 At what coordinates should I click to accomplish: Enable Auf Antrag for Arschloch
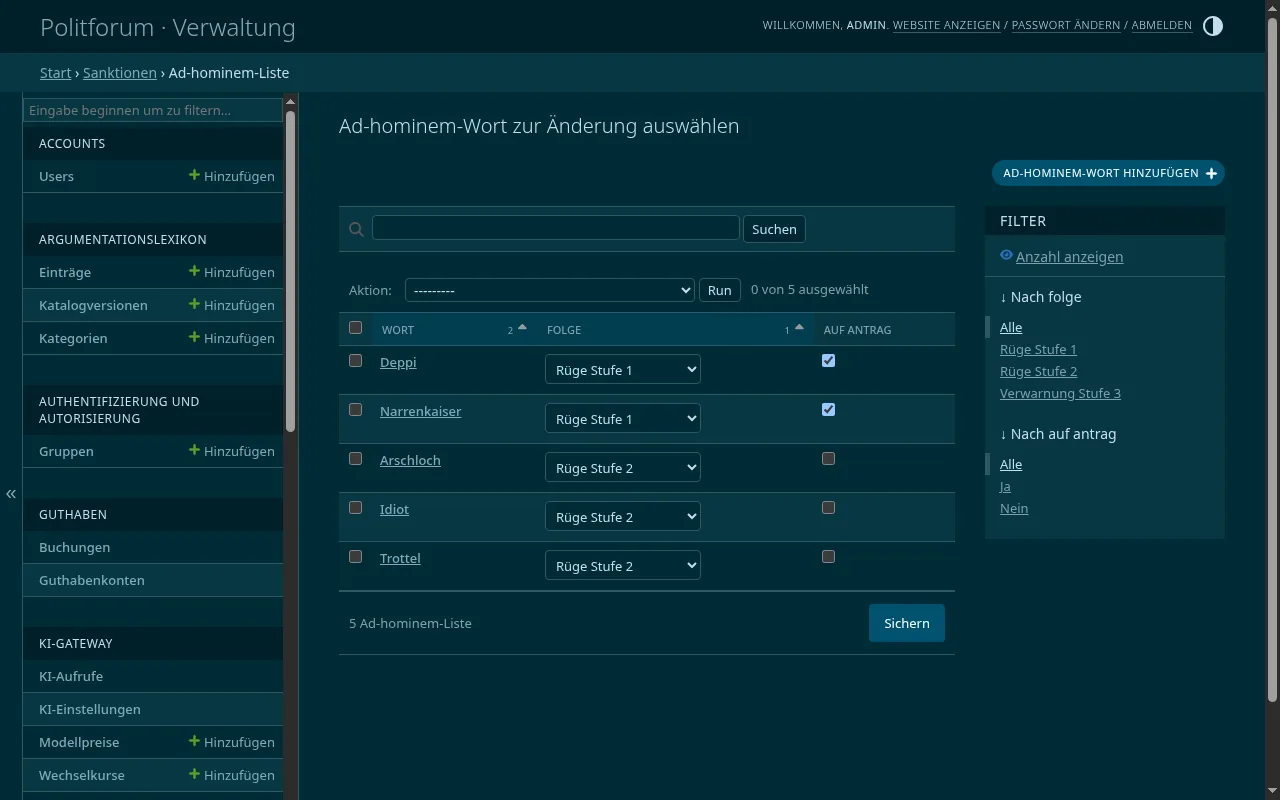[828, 458]
